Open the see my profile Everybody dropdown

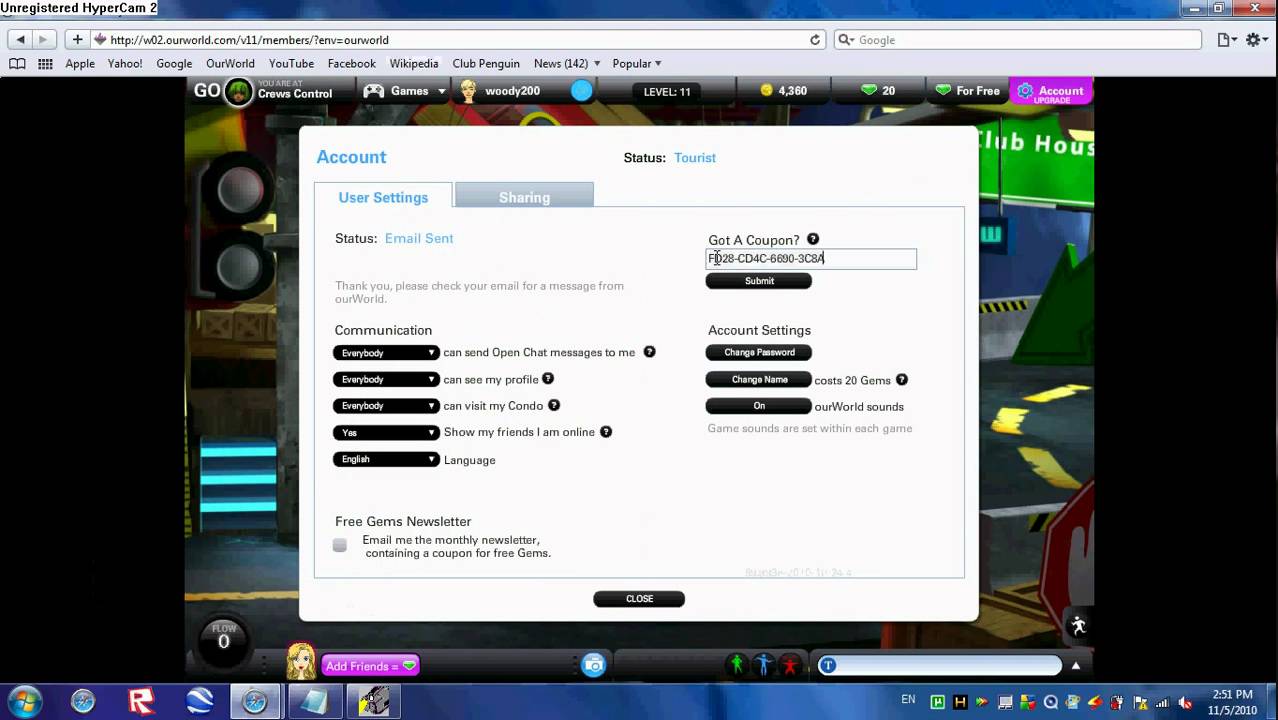386,380
